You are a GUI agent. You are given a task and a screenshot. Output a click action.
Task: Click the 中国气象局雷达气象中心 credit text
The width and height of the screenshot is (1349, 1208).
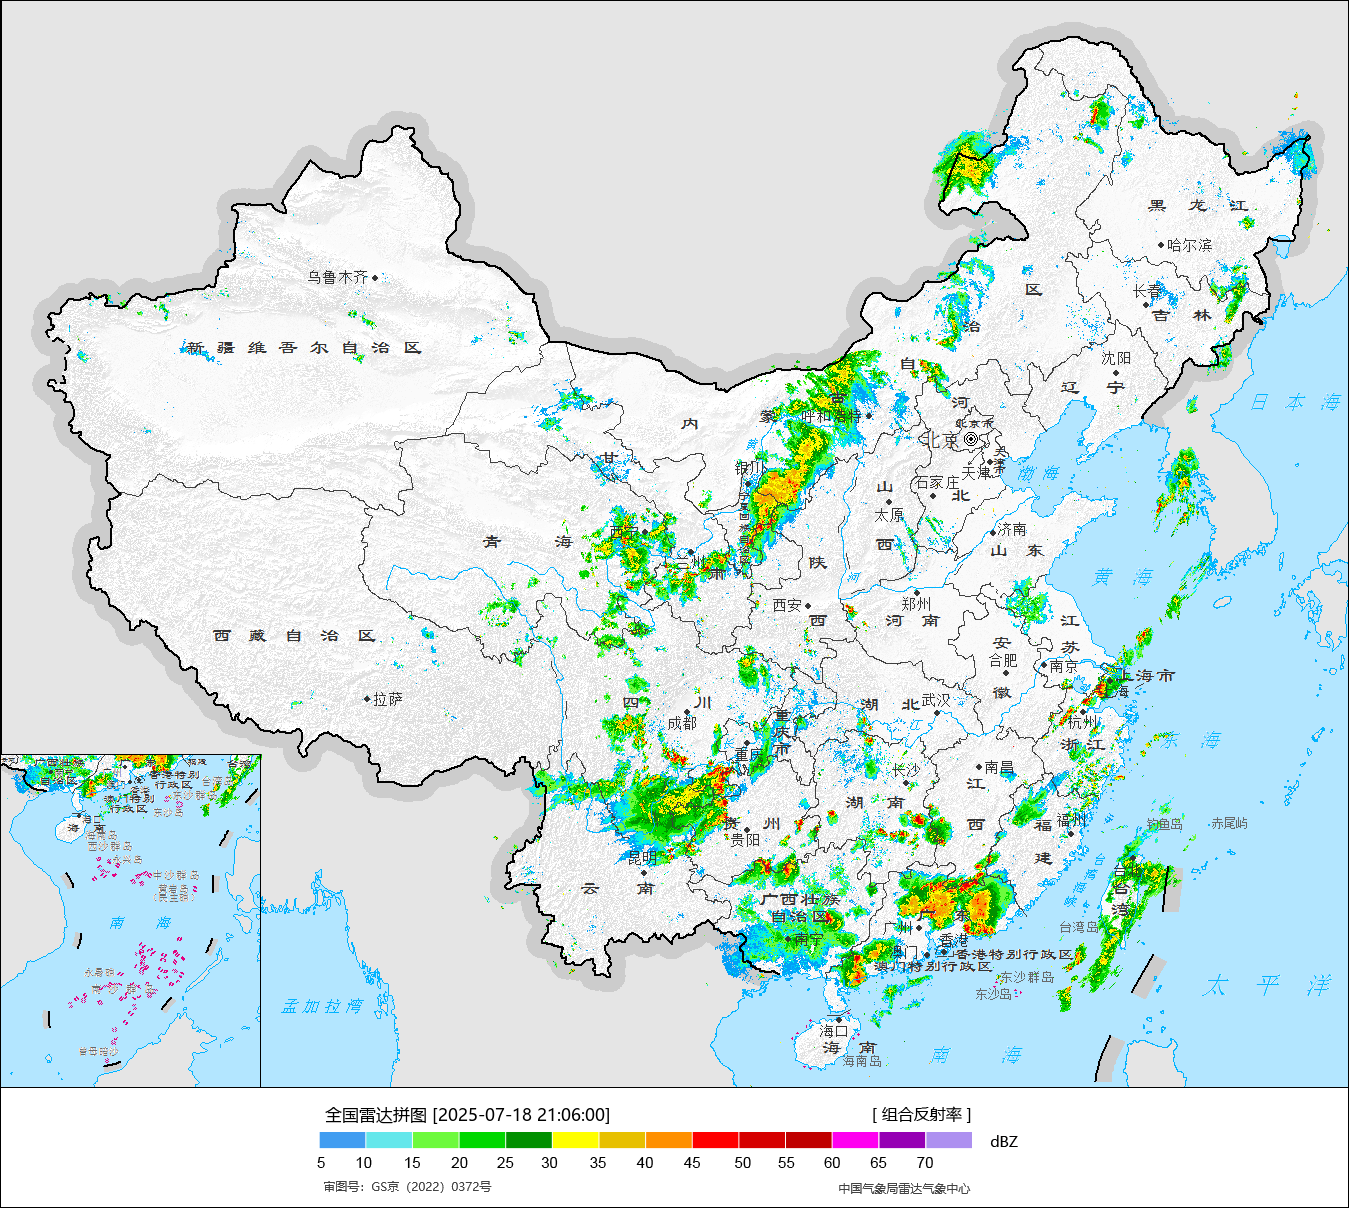pos(904,1188)
